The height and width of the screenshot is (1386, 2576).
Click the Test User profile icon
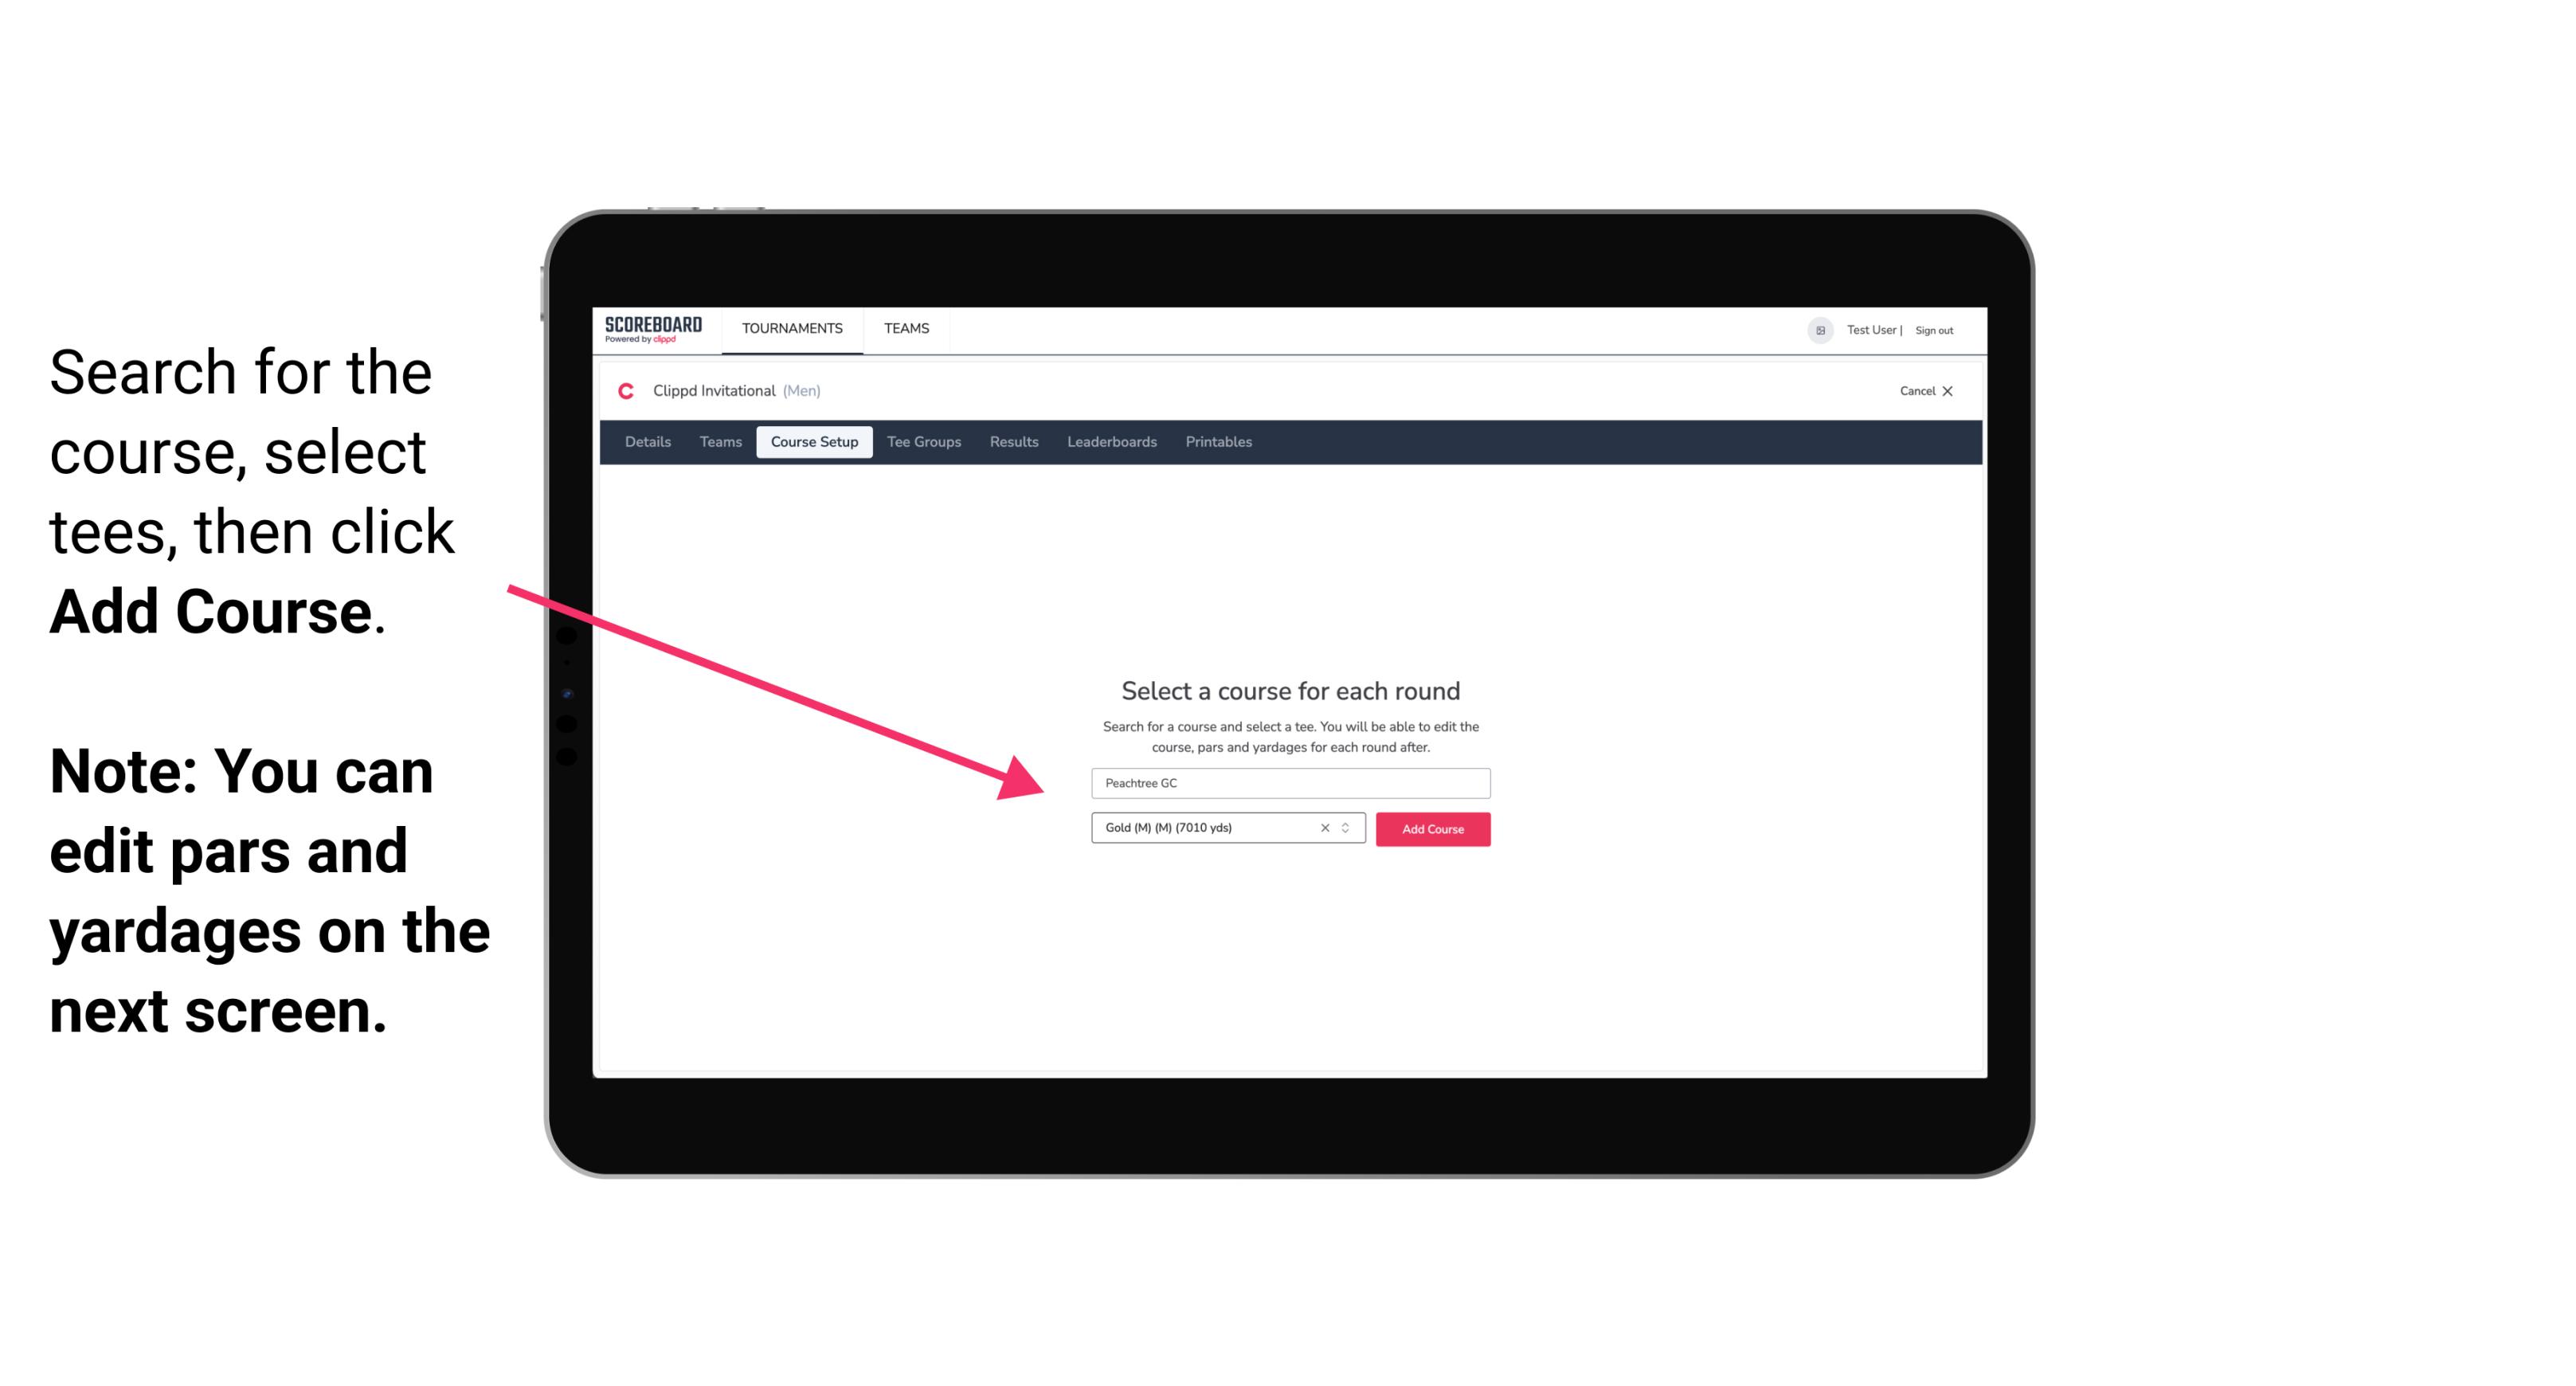point(1815,330)
